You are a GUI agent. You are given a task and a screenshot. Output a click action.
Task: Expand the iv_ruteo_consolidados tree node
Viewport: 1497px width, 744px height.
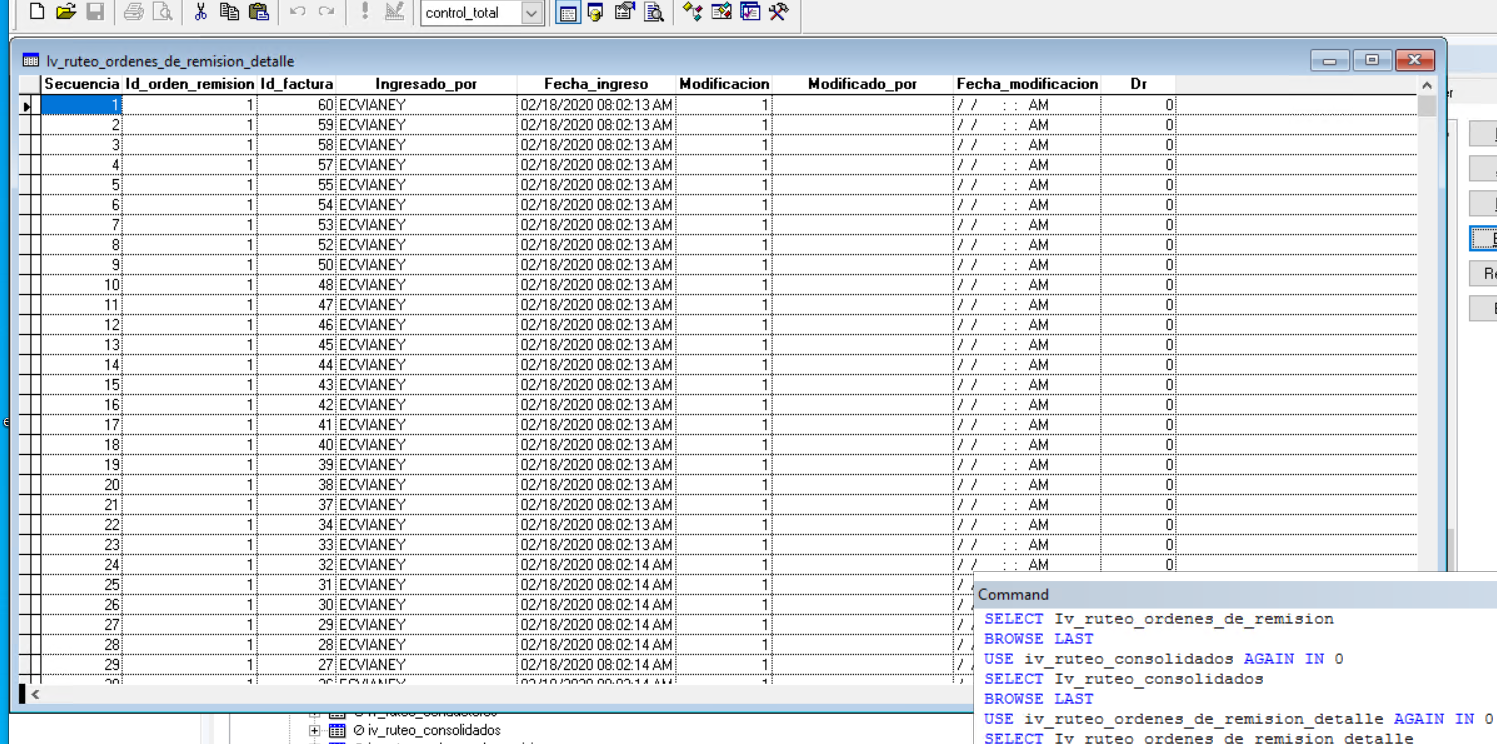315,731
